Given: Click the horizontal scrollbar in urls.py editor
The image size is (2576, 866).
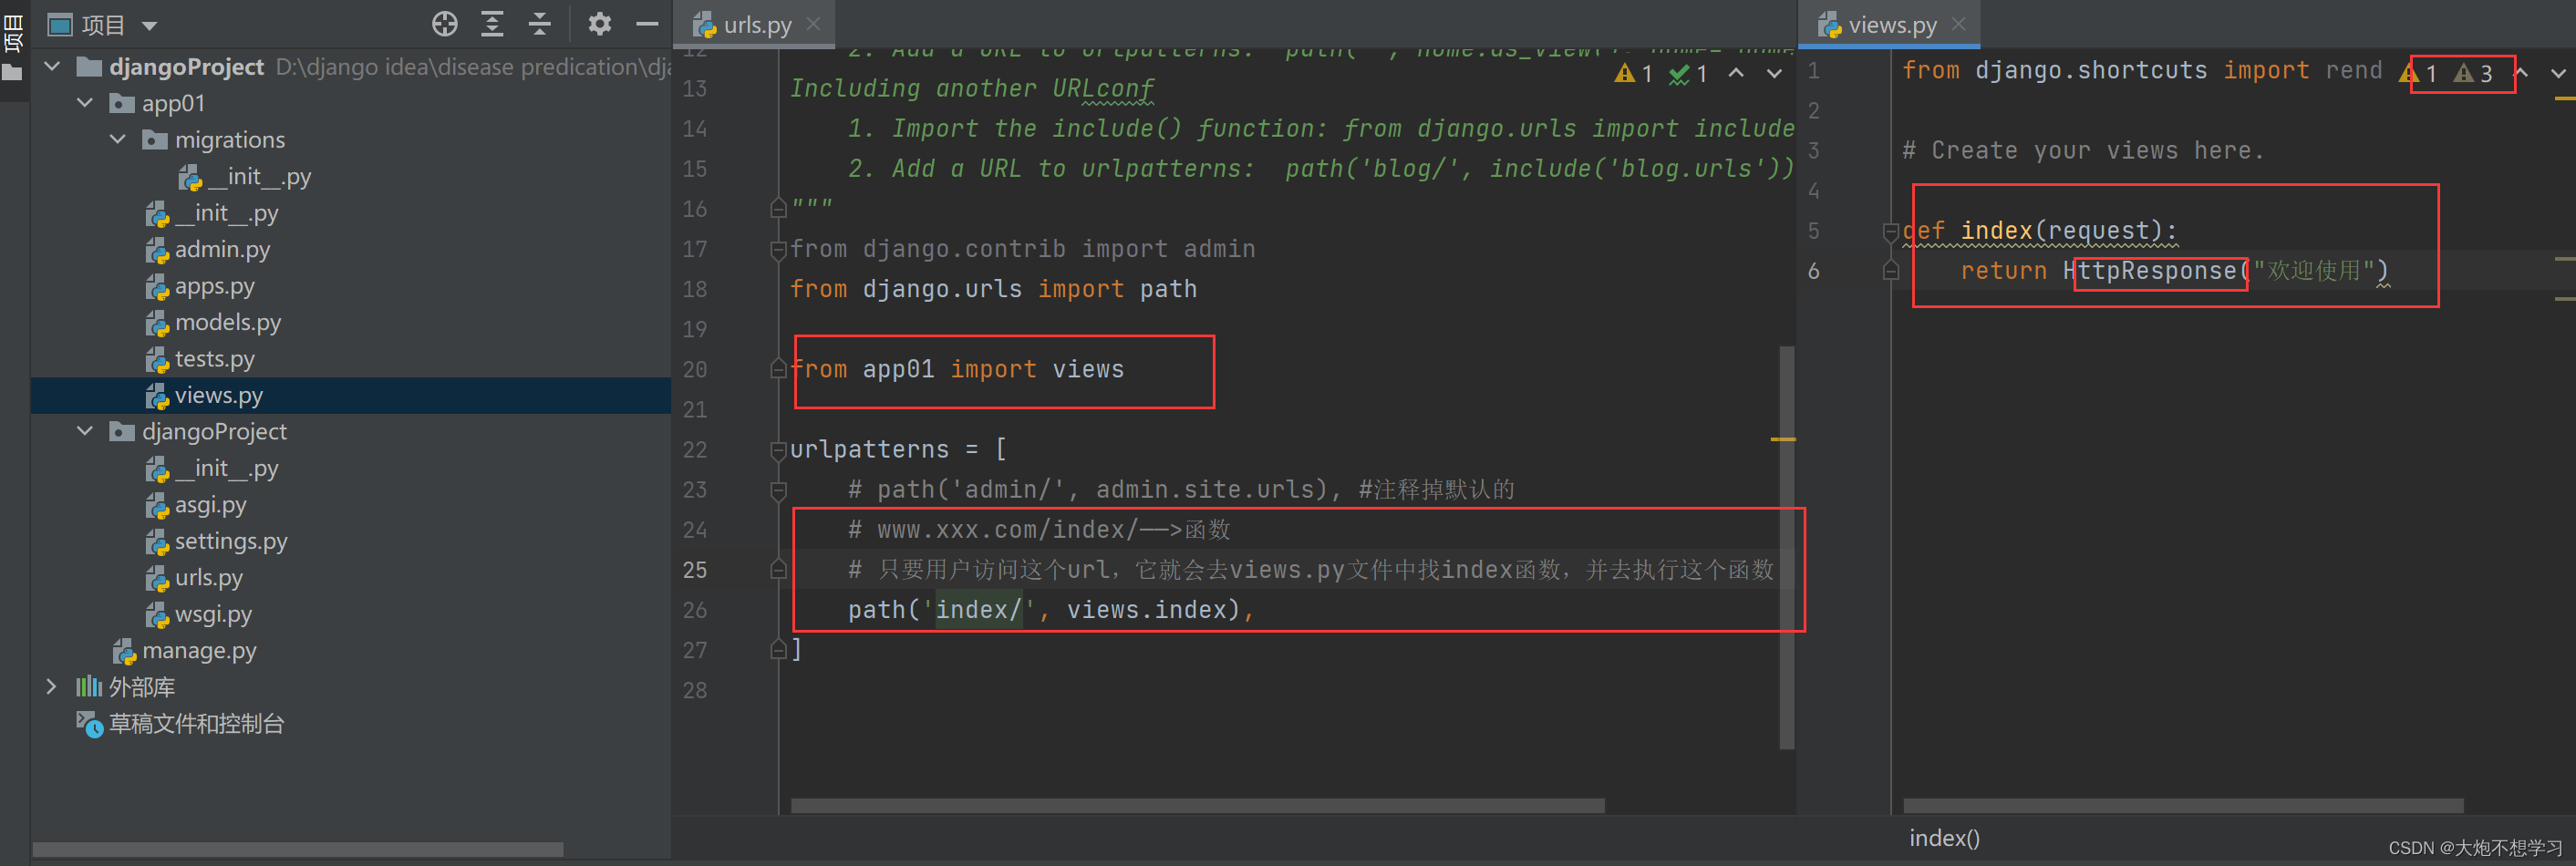Looking at the screenshot, I should coord(1197,805).
